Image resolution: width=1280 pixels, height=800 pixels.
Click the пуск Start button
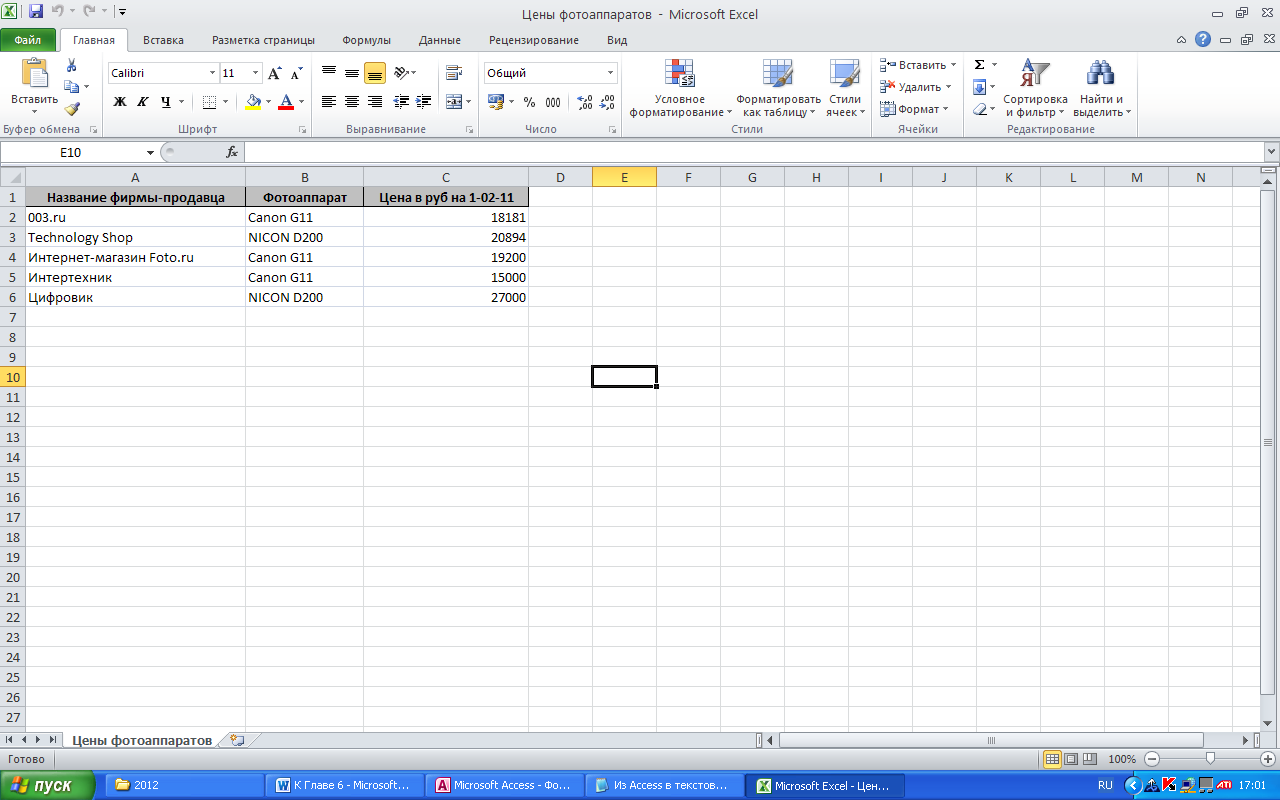click(x=47, y=785)
